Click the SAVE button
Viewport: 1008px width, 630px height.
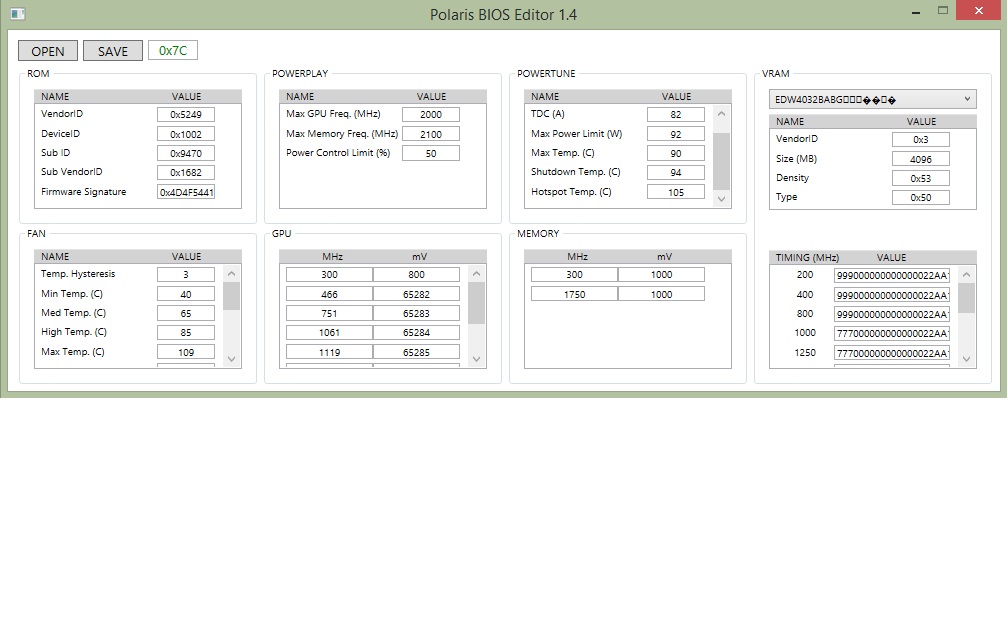click(x=112, y=51)
